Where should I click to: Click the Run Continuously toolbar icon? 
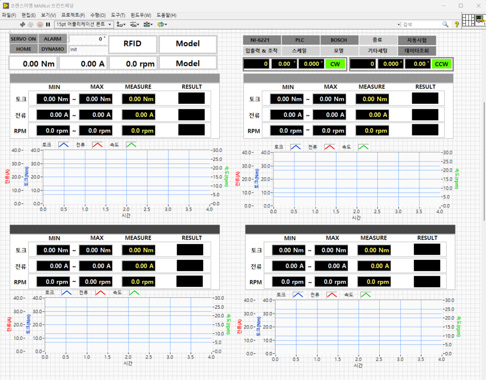click(31, 24)
